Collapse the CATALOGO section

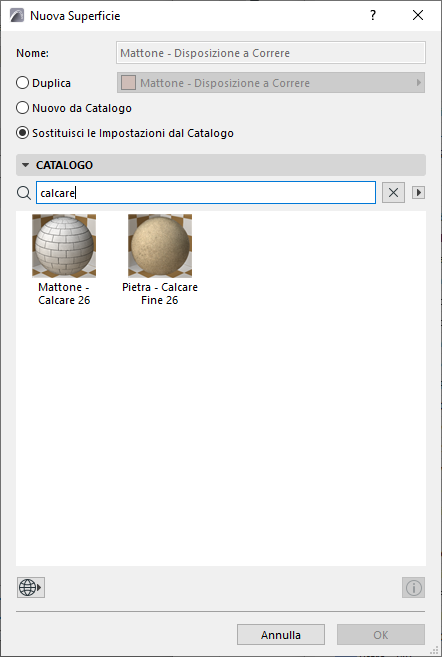26,165
